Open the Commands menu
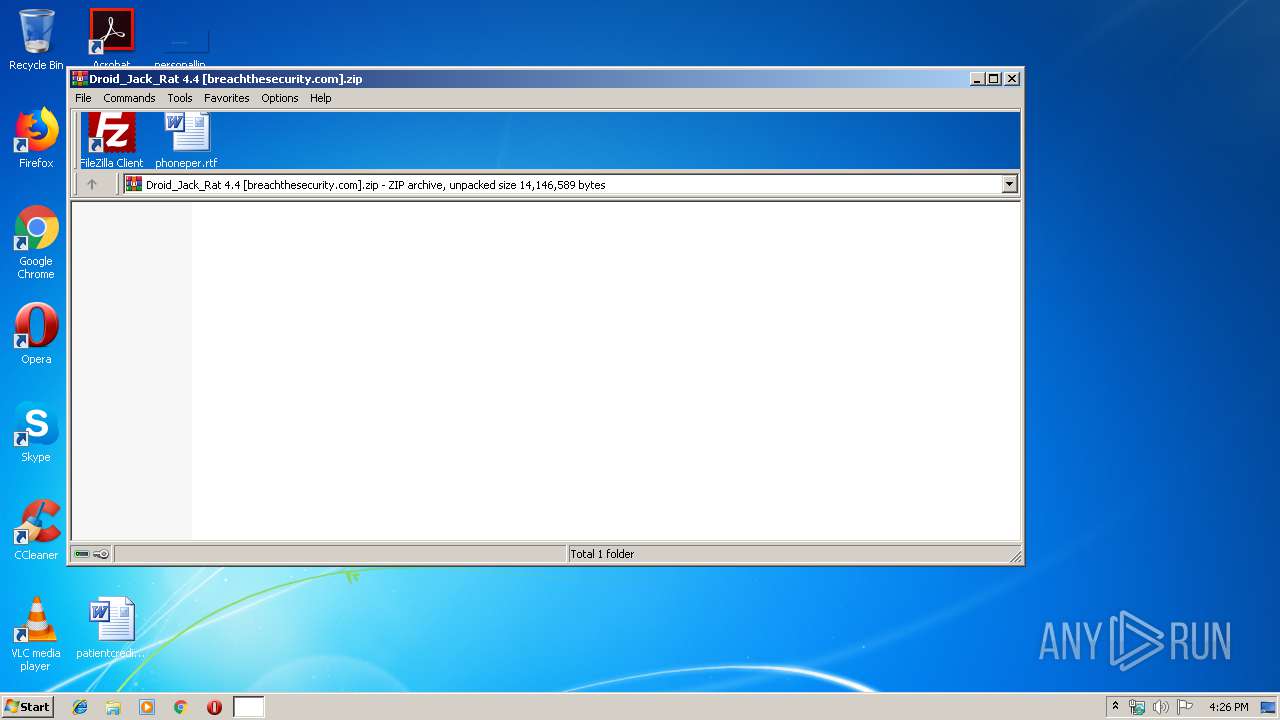Viewport: 1280px width, 720px height. (x=129, y=98)
